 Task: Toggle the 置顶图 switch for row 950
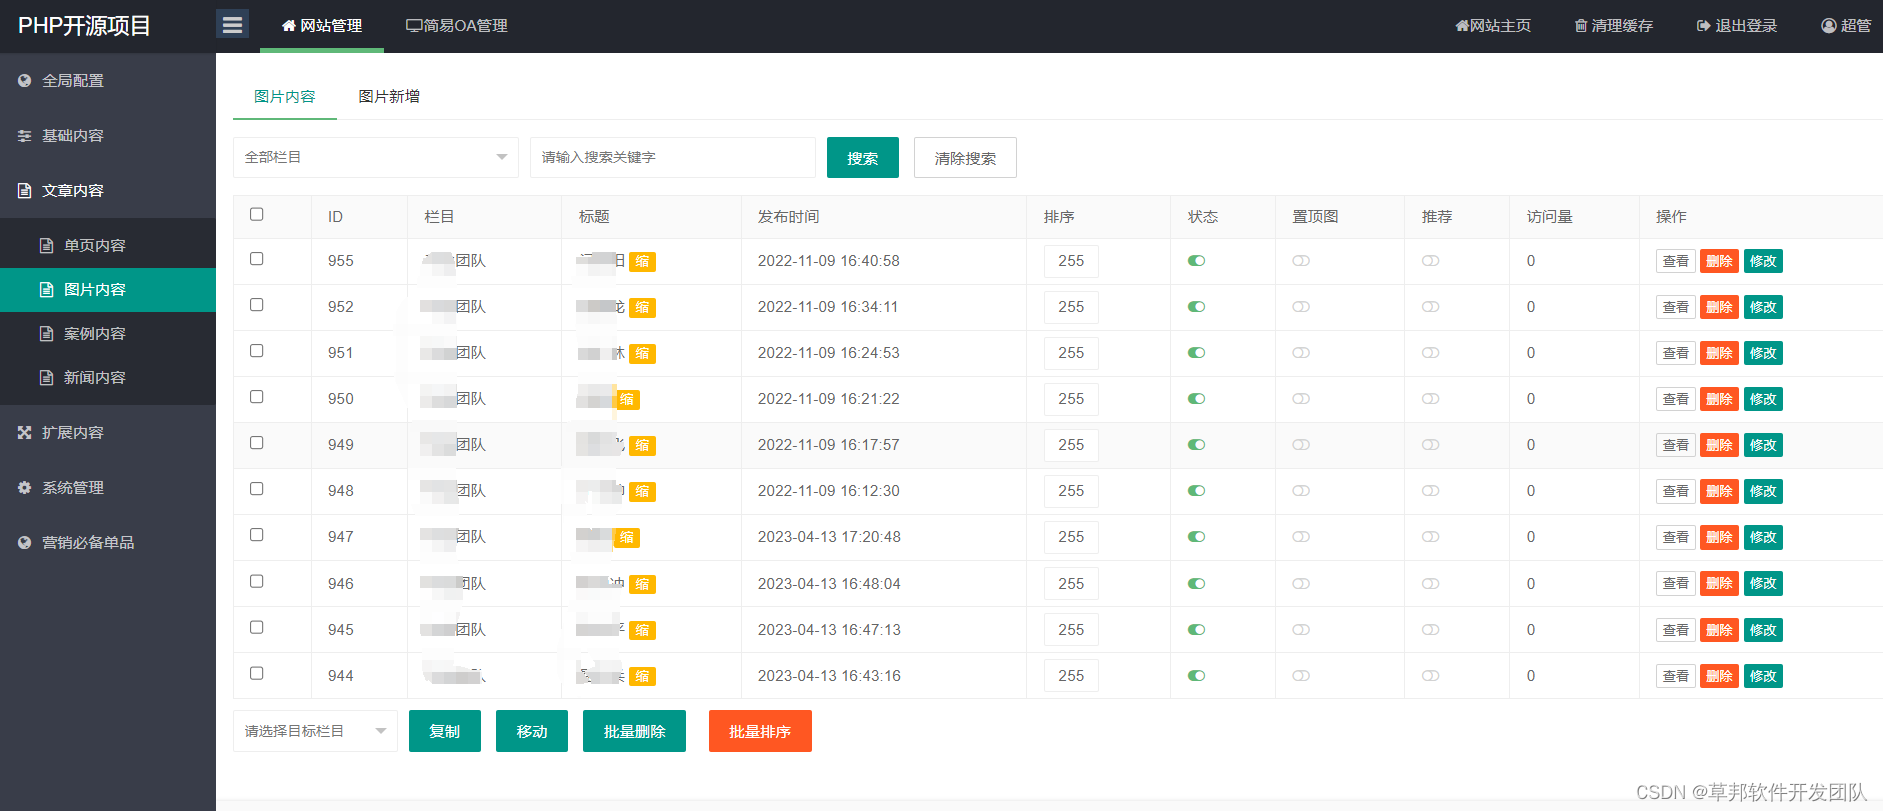coord(1301,399)
